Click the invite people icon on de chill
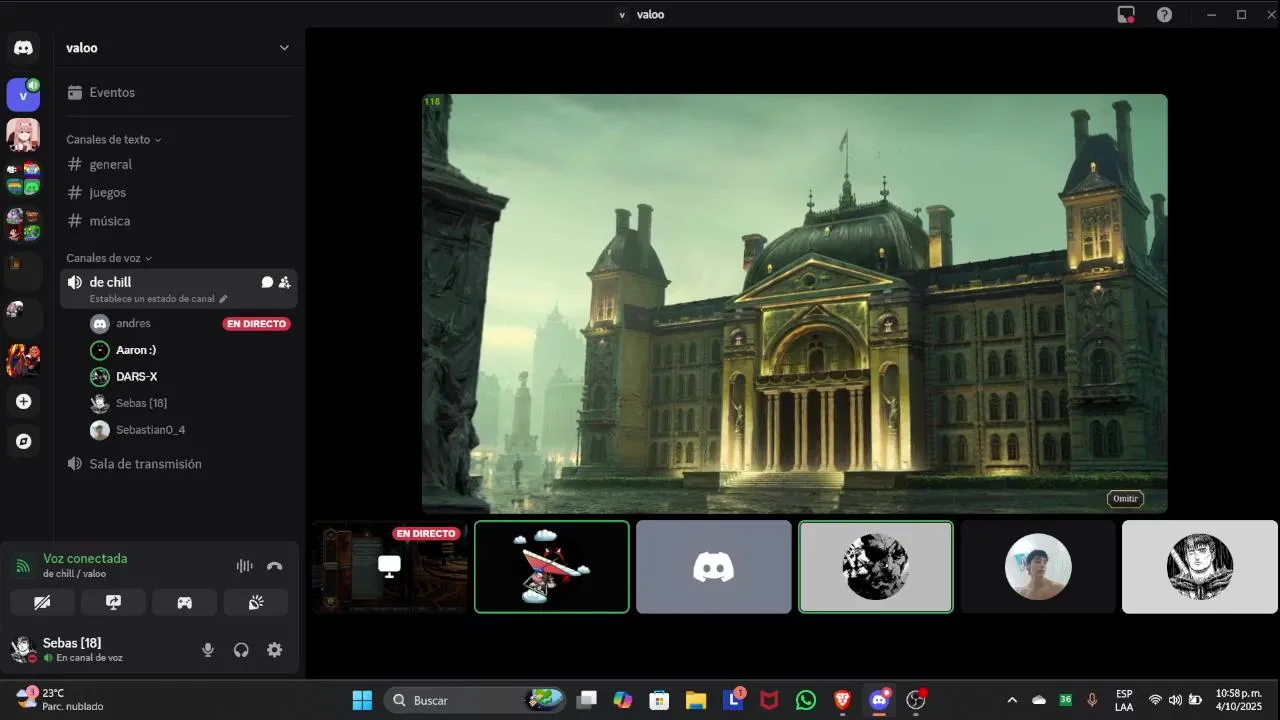Screen dimensions: 1280x720 pos(285,282)
